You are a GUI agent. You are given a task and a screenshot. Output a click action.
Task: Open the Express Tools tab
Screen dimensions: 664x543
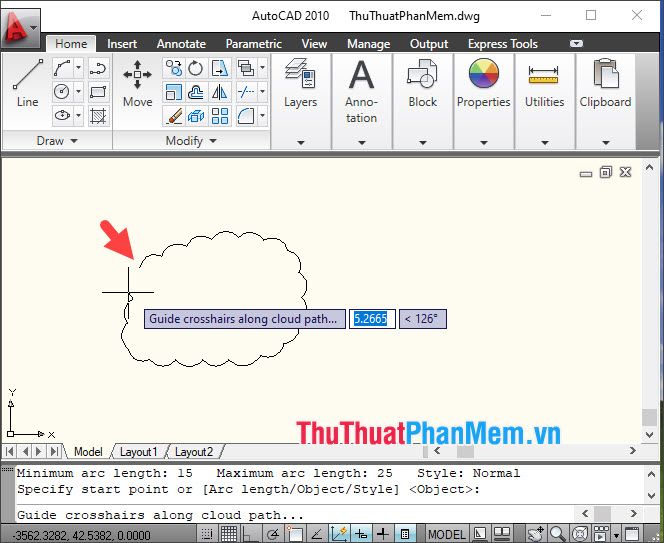503,44
